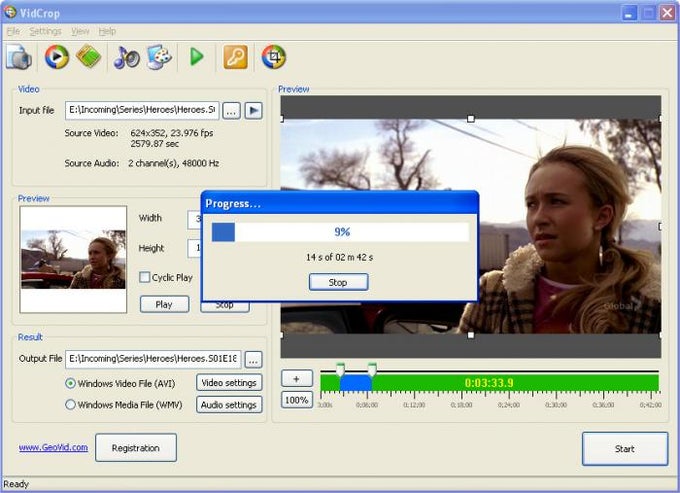Open the Help menu
Viewport: 680px width, 493px height.
tap(107, 31)
